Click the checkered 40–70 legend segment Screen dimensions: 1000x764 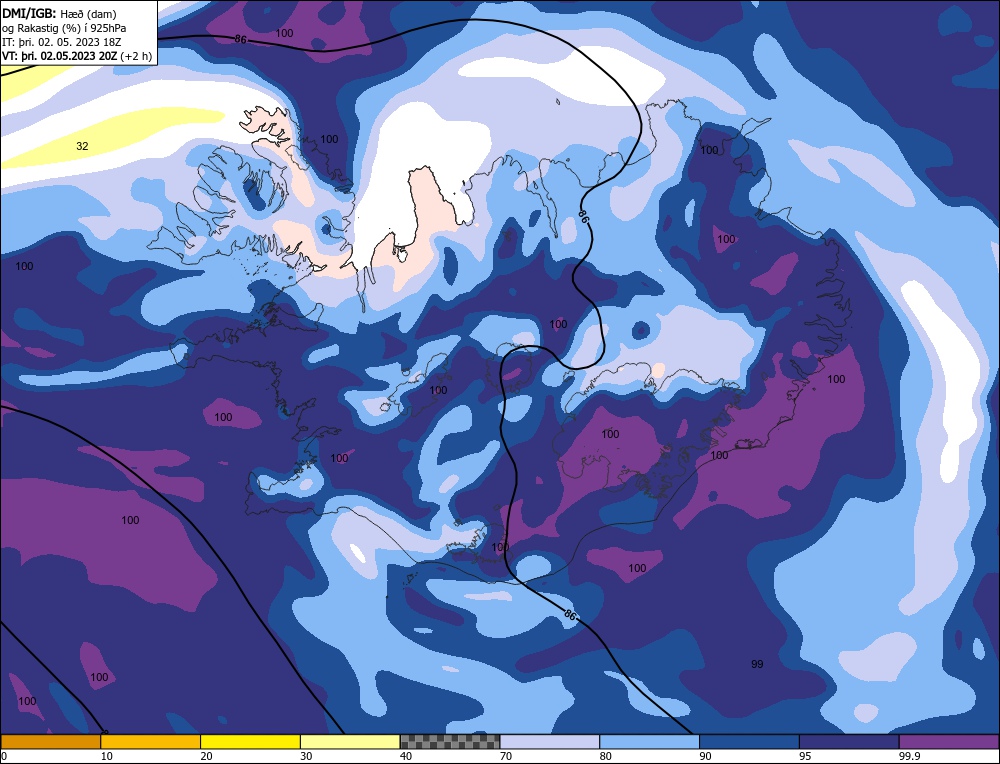(x=450, y=742)
